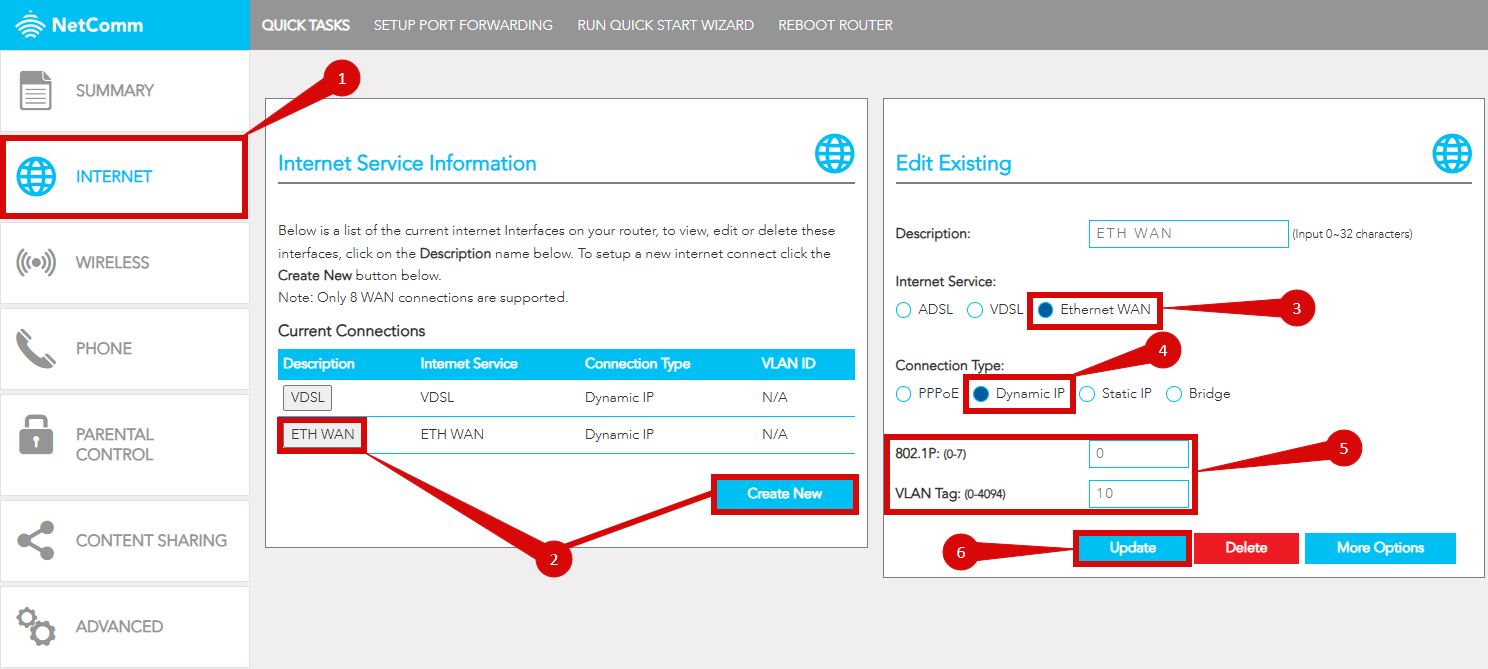Open PARENTAL CONTROL settings
This screenshot has width=1488, height=669.
pos(124,445)
